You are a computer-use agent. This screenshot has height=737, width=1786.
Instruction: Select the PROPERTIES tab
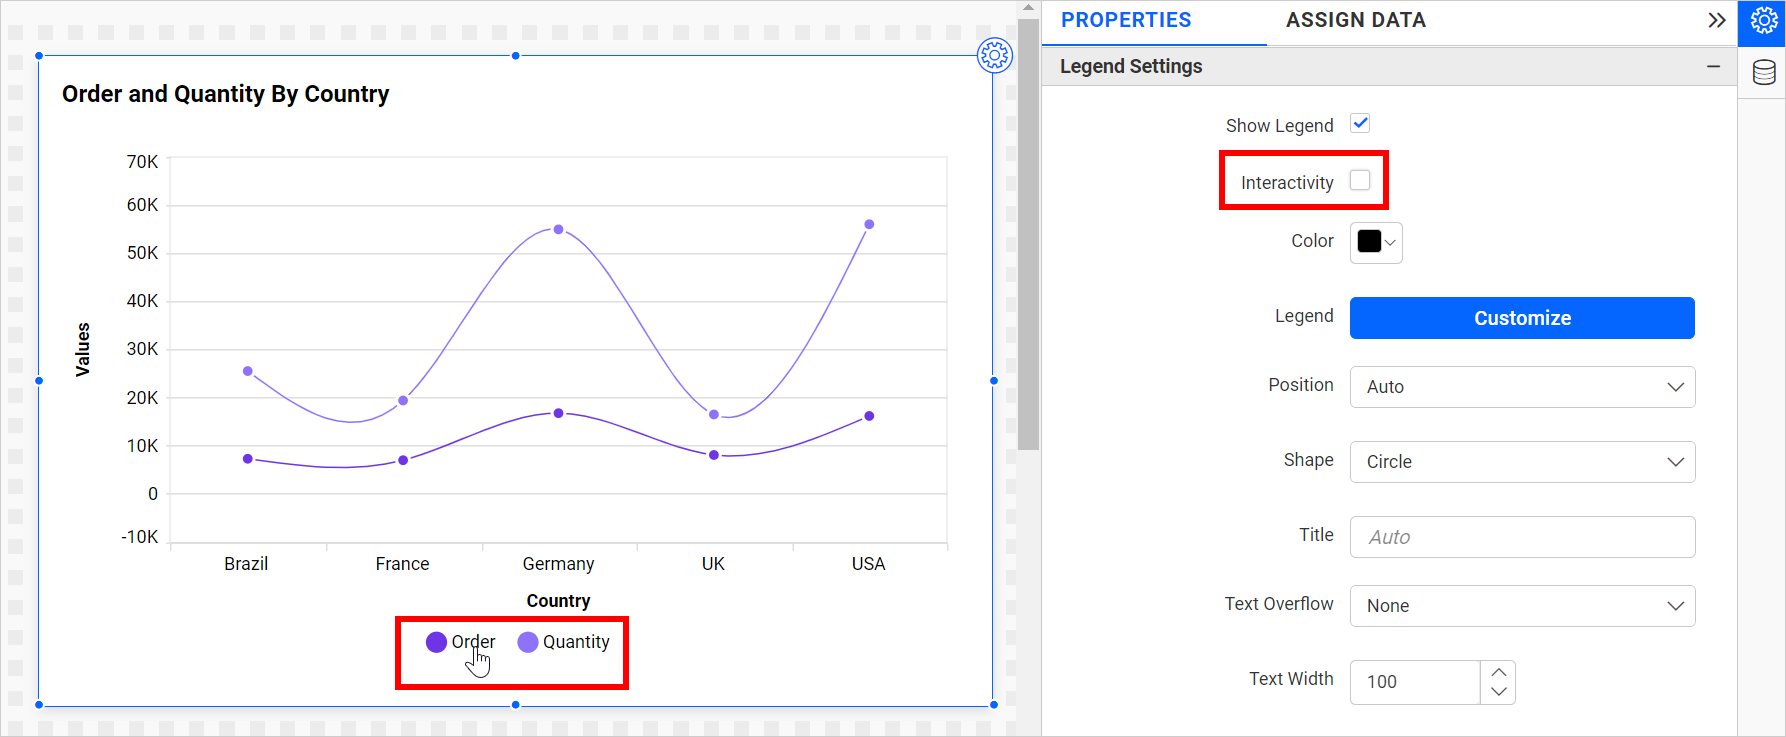click(x=1126, y=20)
